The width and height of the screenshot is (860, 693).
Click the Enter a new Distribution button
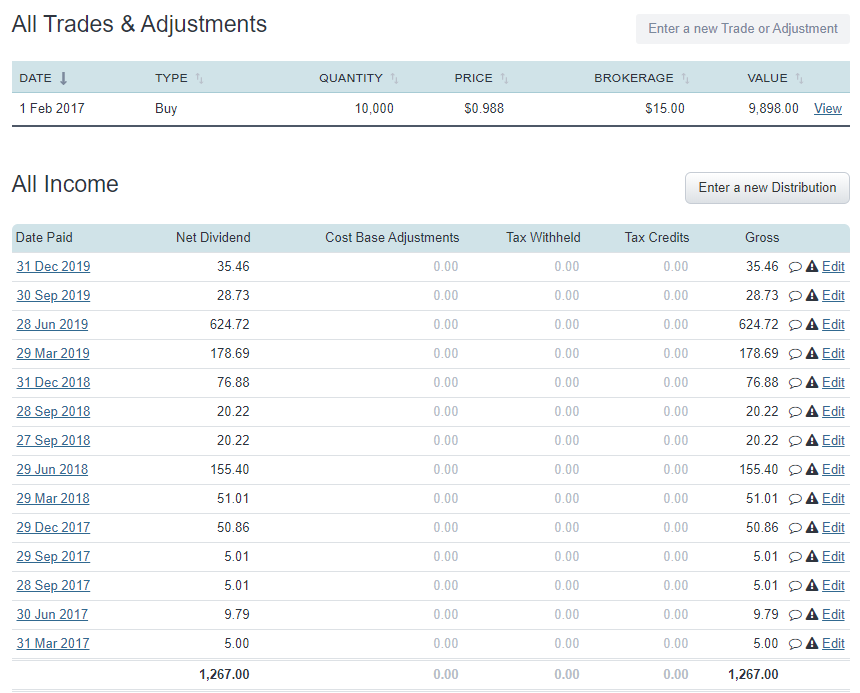point(767,188)
